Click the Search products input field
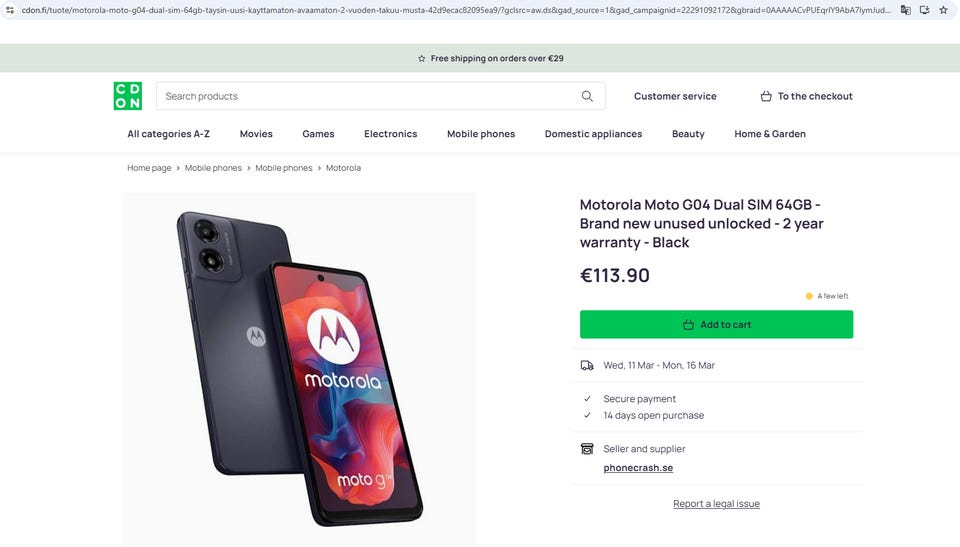The width and height of the screenshot is (960, 547). click(x=365, y=96)
